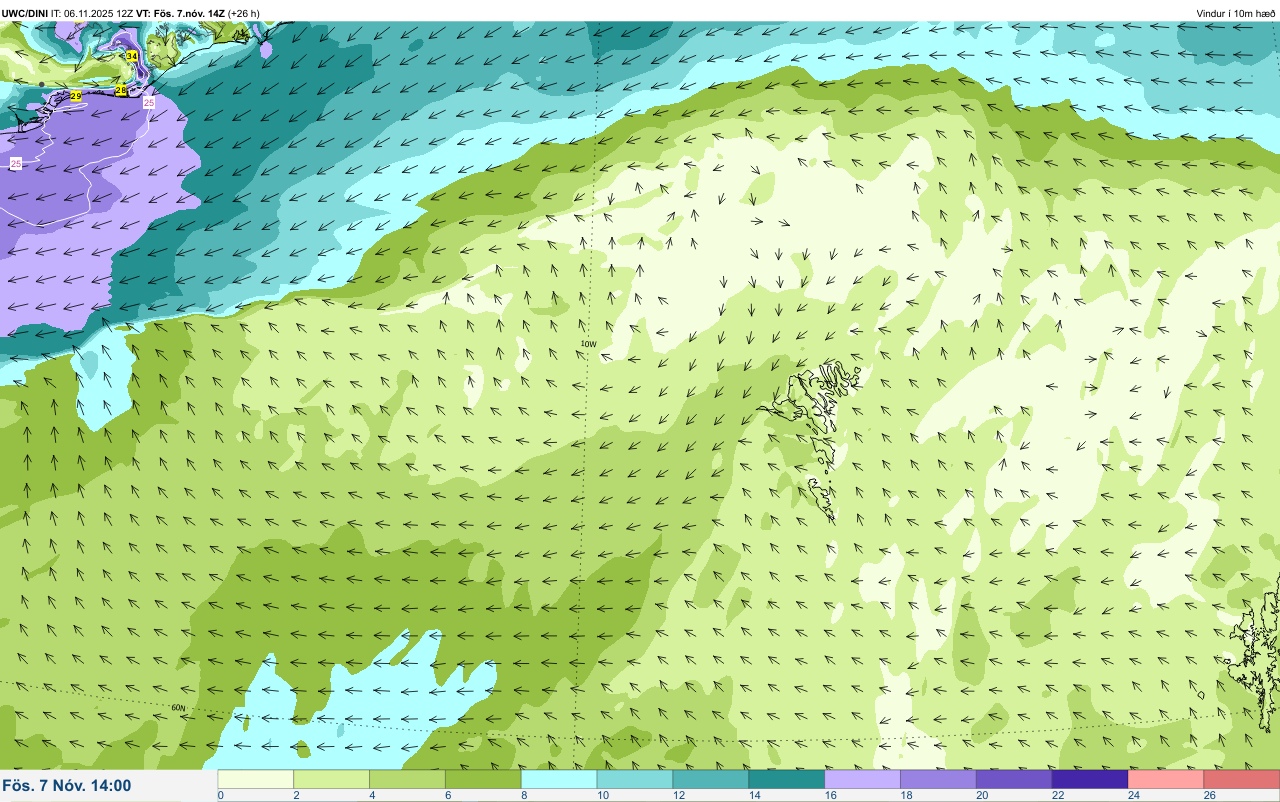Click the 10–12 turquoise legend swatch
1280x802 pixels.
[x=635, y=779]
